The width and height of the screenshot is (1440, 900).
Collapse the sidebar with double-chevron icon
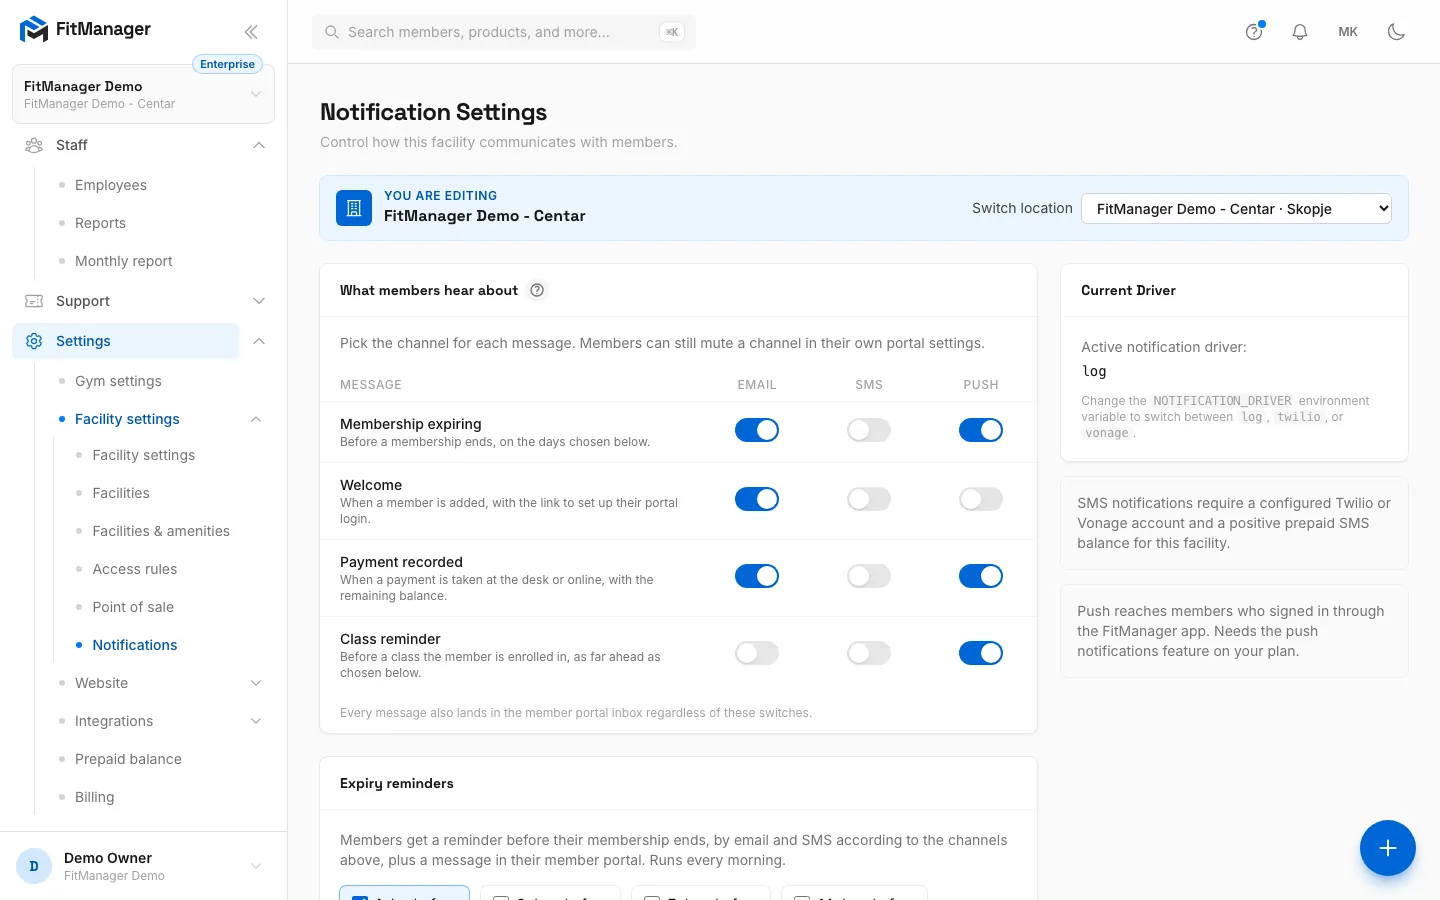tap(251, 32)
